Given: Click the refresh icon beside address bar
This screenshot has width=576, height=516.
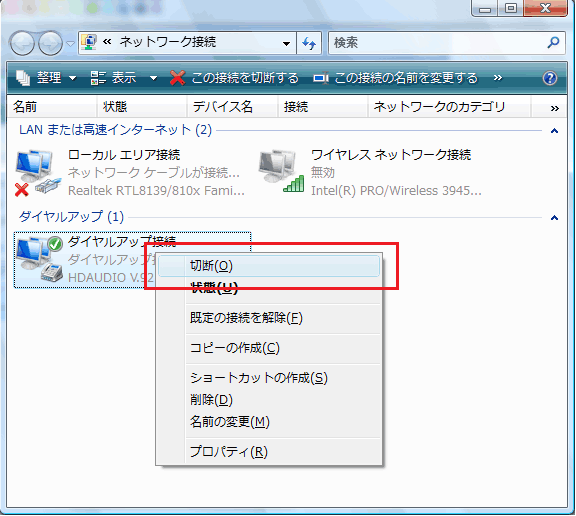Looking at the screenshot, I should [309, 43].
